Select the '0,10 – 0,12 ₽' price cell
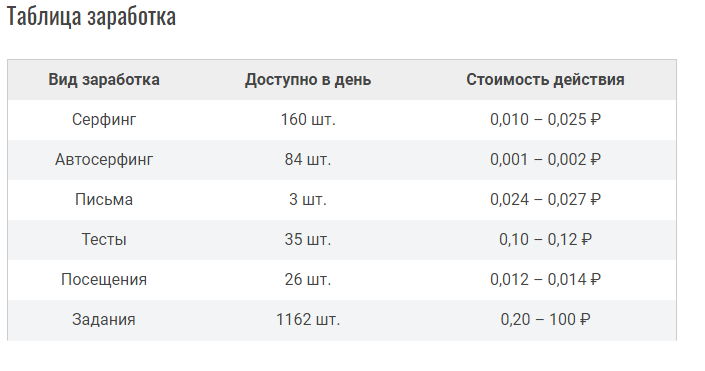 pyautogui.click(x=545, y=239)
